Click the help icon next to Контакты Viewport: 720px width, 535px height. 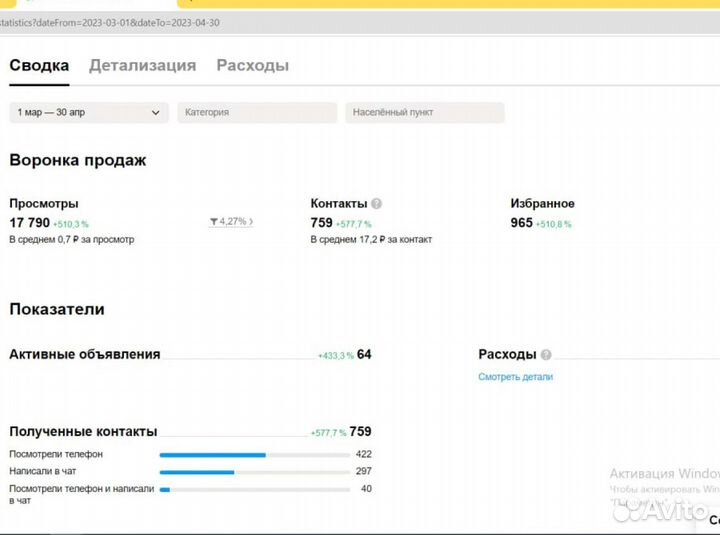pyautogui.click(x=377, y=203)
